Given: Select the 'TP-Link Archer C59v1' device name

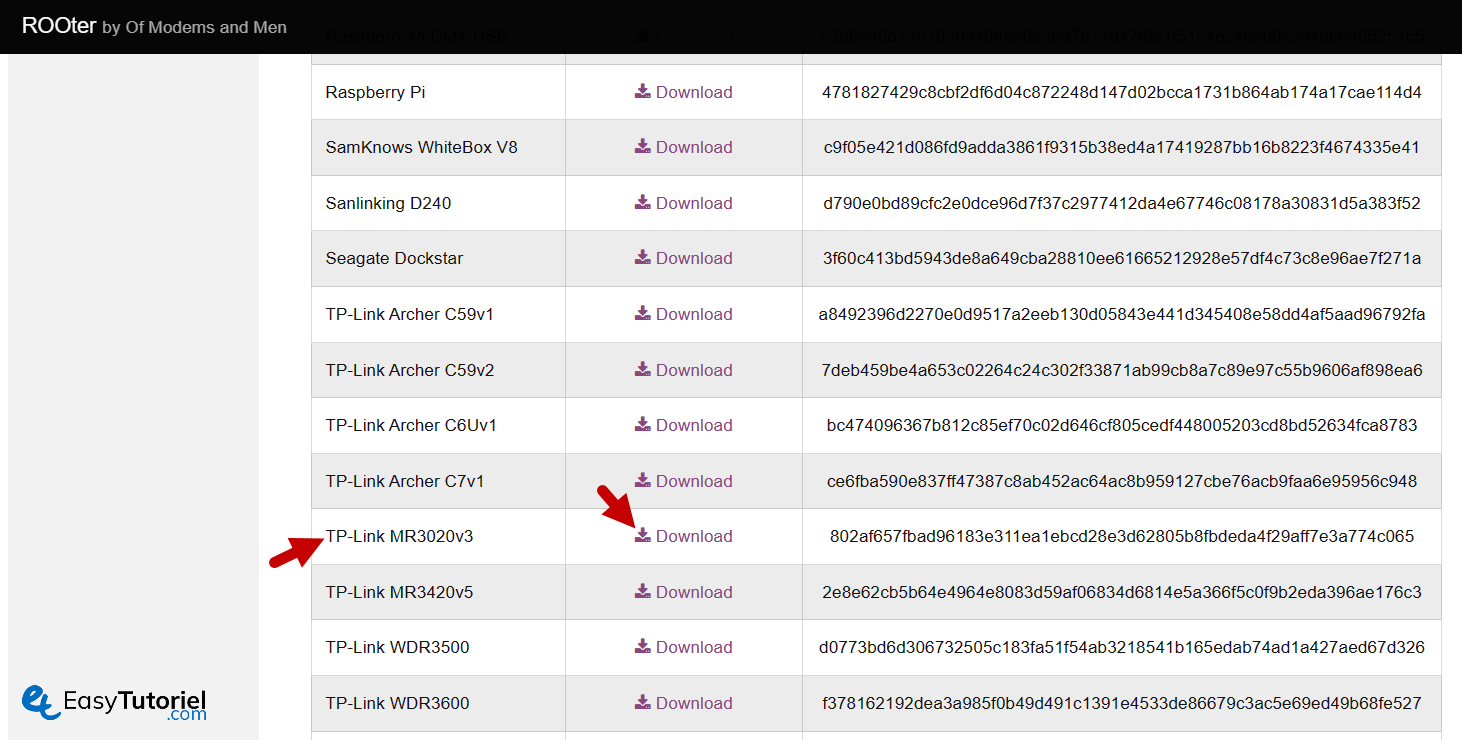Looking at the screenshot, I should [x=410, y=314].
